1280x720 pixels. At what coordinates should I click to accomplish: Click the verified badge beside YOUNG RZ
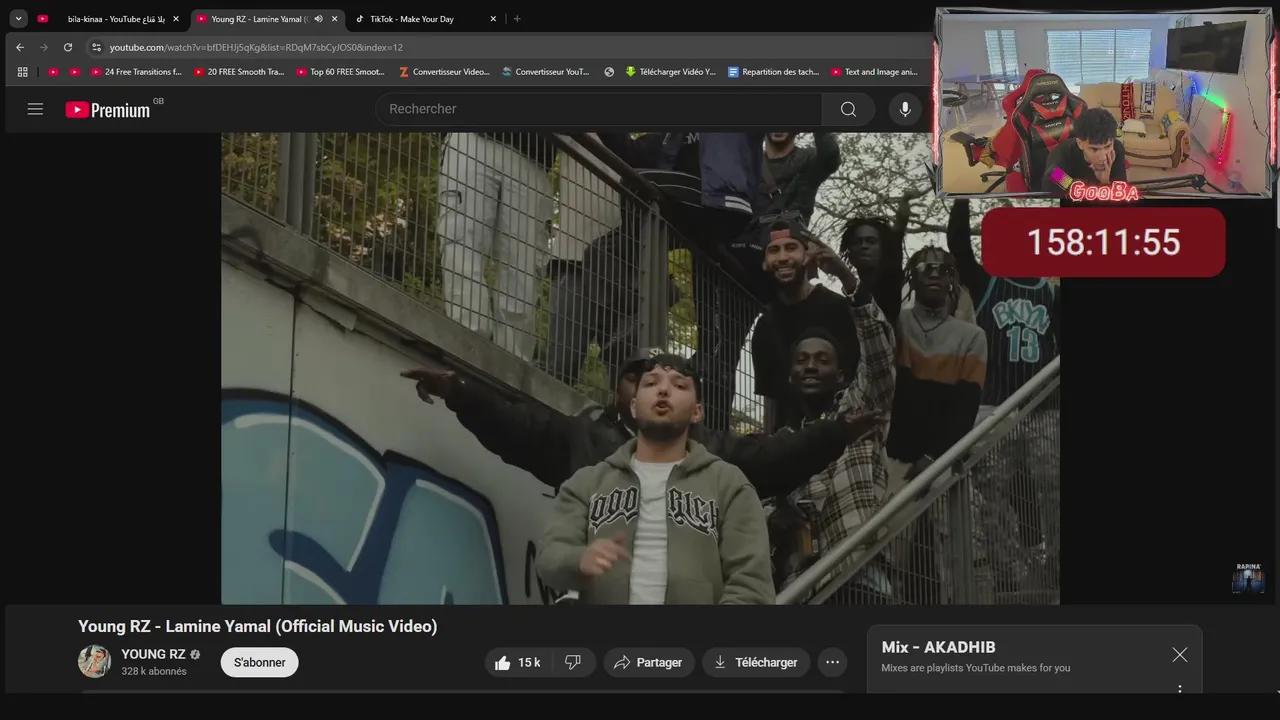(195, 655)
